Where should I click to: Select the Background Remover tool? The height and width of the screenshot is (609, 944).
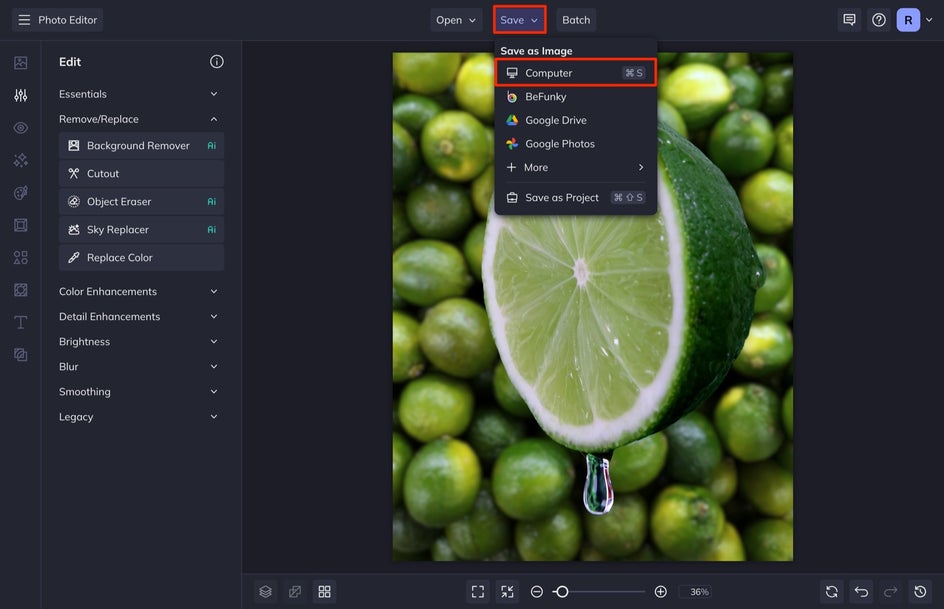pos(141,146)
